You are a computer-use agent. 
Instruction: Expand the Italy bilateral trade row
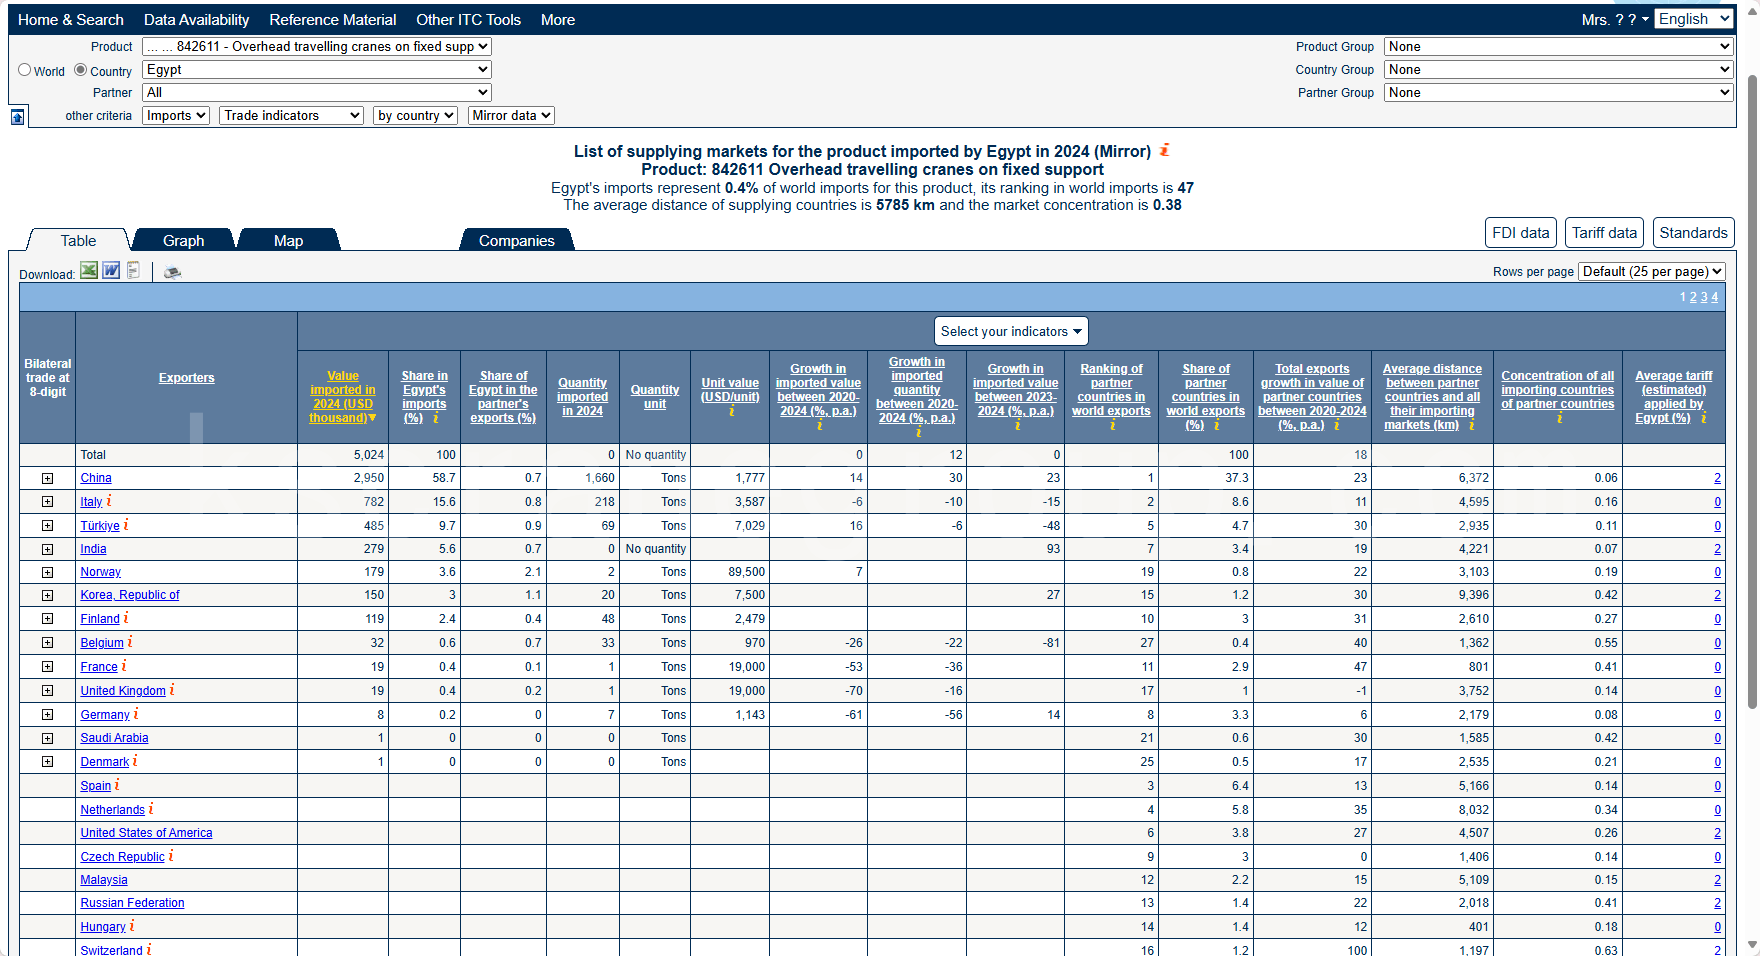click(x=47, y=502)
